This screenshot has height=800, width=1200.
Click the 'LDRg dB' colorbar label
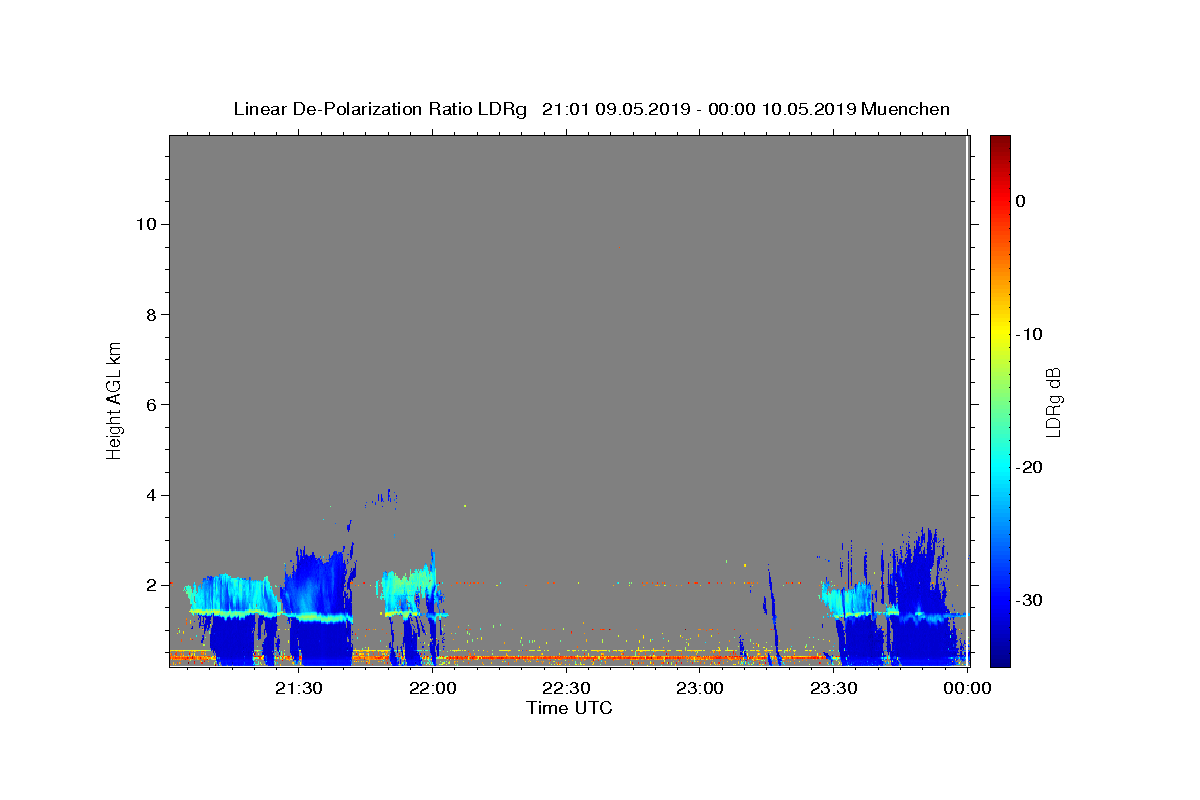point(1053,402)
